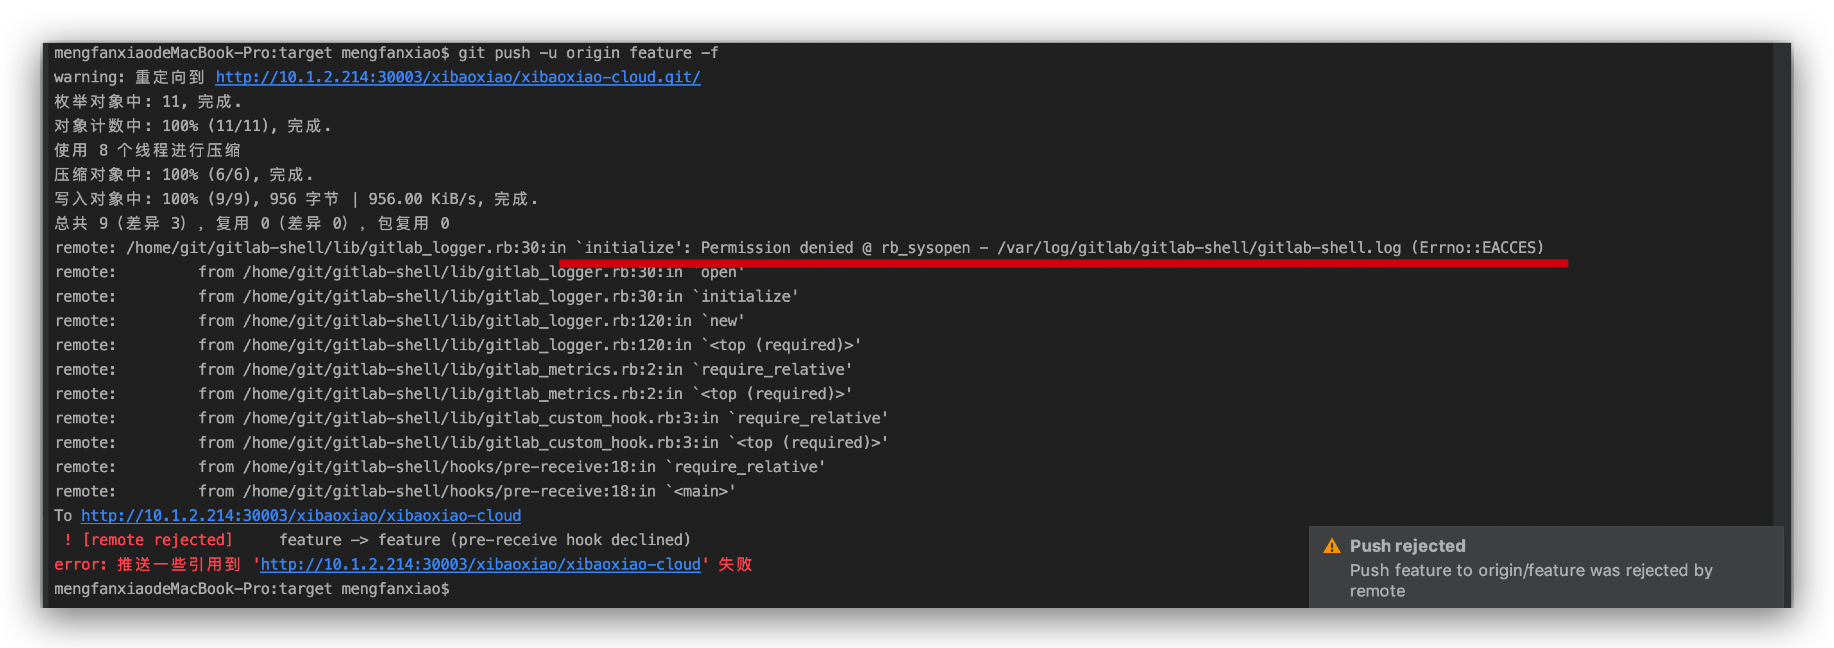The width and height of the screenshot is (1834, 648).
Task: Click the 'Permission denied @ rb_sysopen' error line
Action: coord(800,248)
